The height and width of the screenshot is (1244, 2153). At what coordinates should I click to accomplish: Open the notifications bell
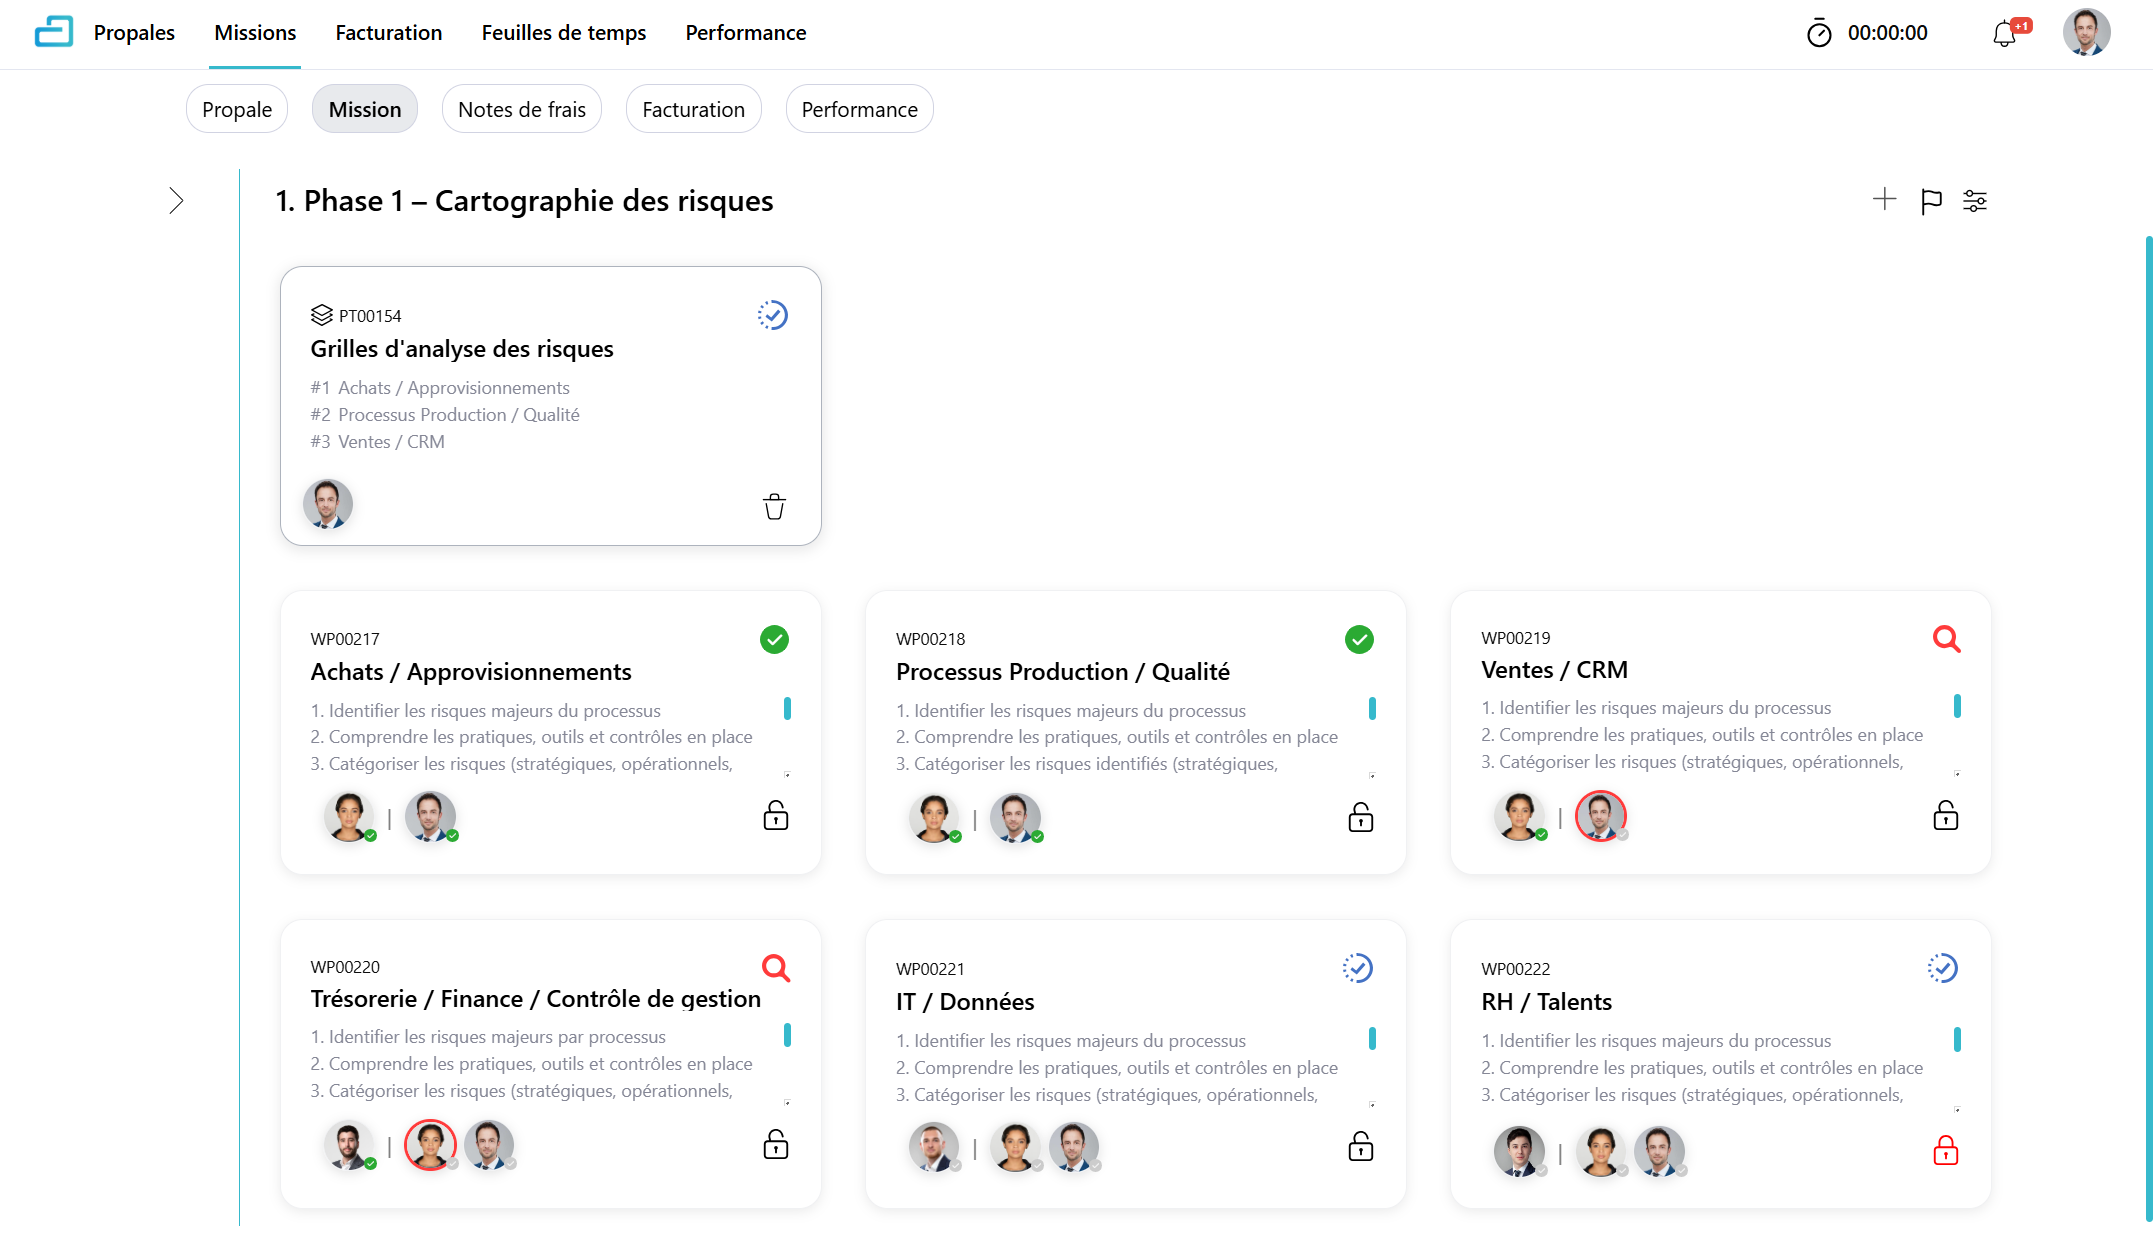click(x=2004, y=34)
